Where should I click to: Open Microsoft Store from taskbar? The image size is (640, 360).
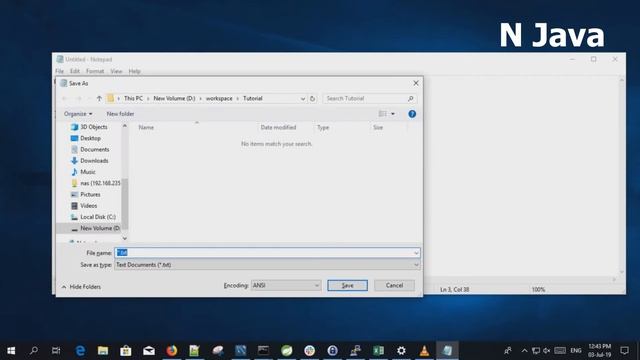[x=126, y=351]
